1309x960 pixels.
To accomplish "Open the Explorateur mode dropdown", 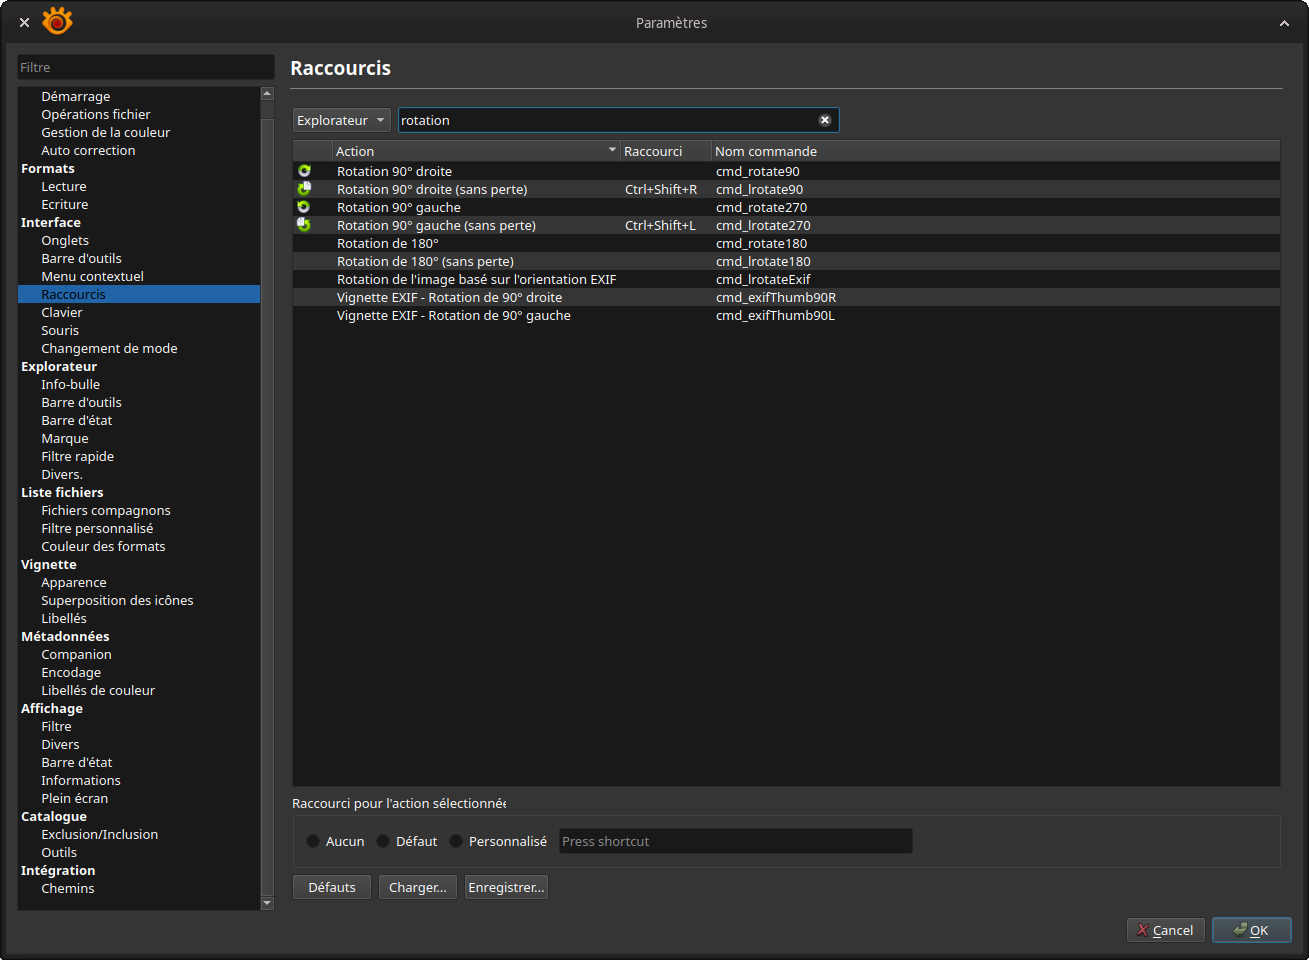I will tap(341, 120).
